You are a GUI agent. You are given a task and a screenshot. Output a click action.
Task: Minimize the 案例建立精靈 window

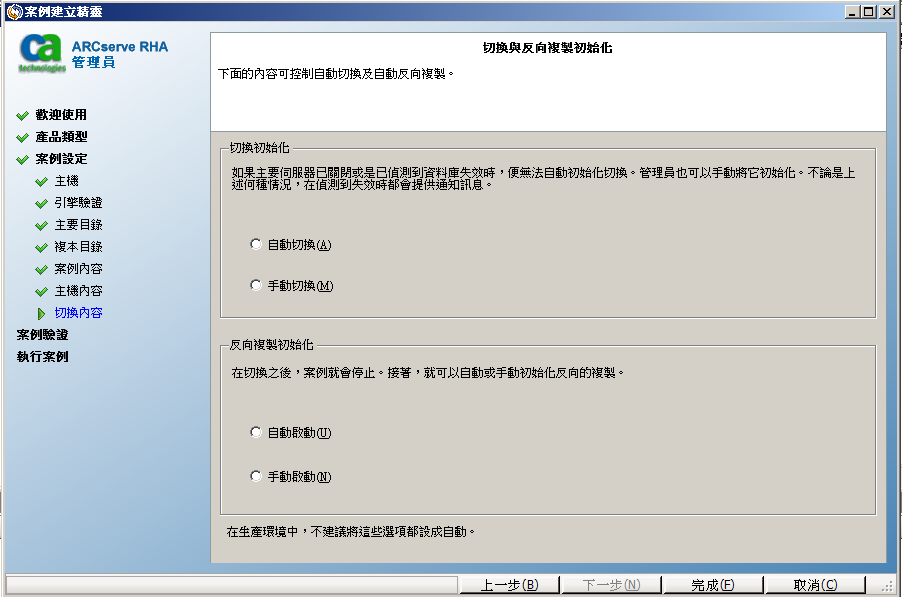point(852,12)
